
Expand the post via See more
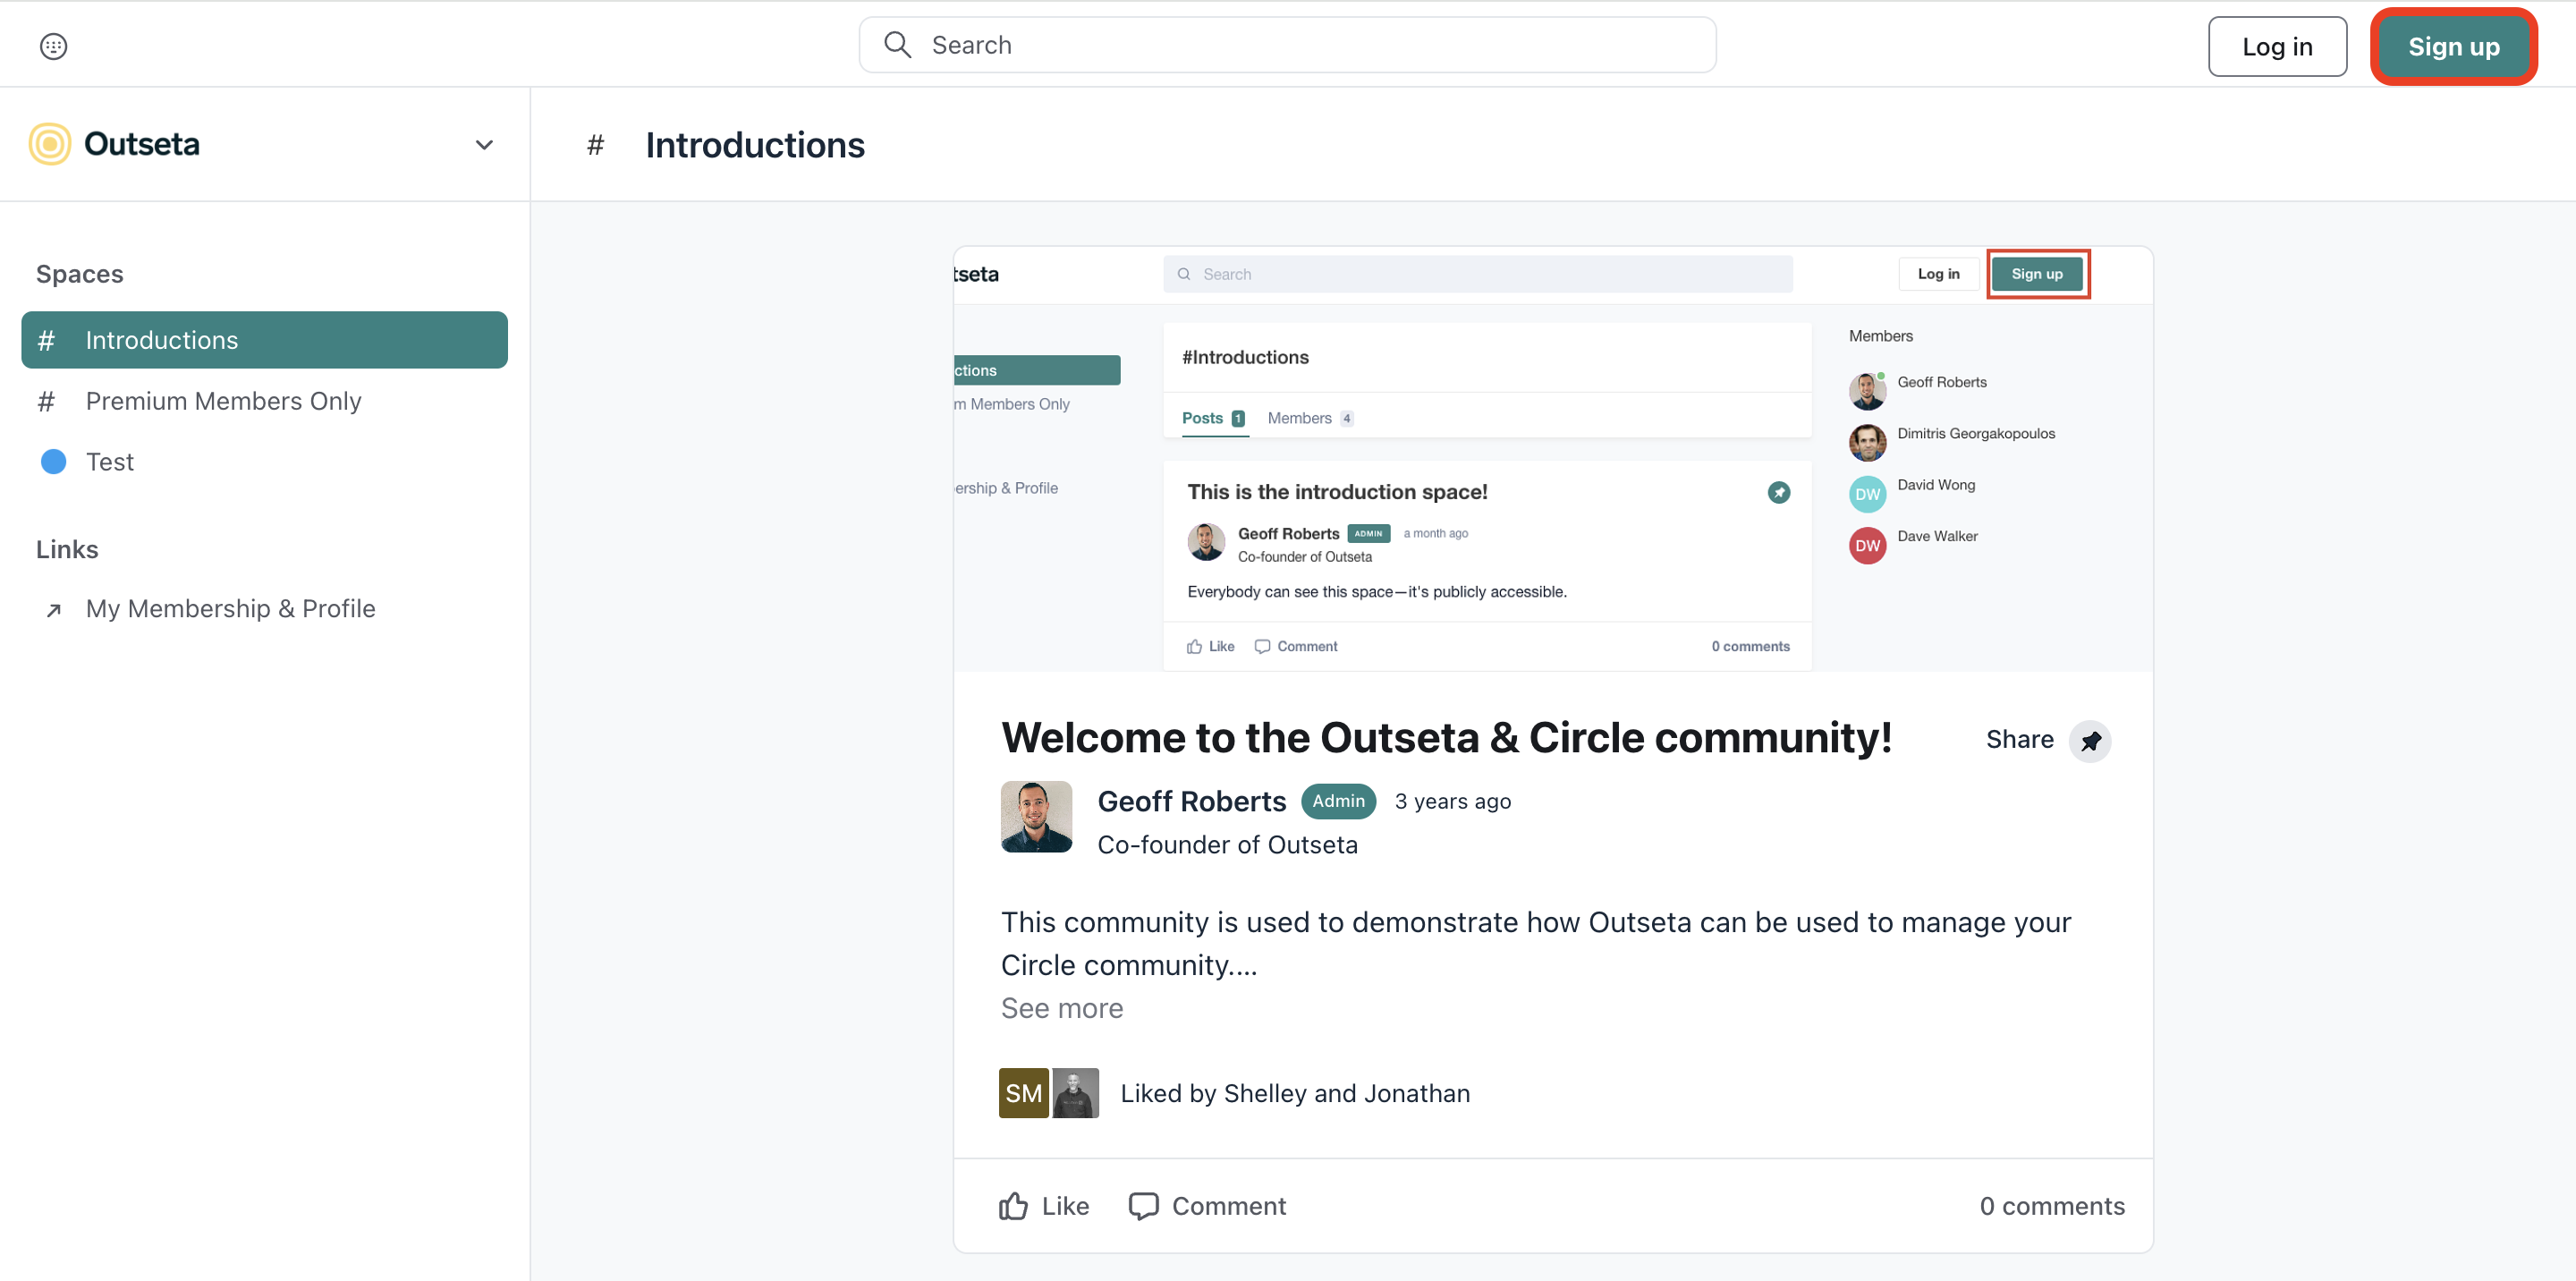[x=1061, y=1008]
